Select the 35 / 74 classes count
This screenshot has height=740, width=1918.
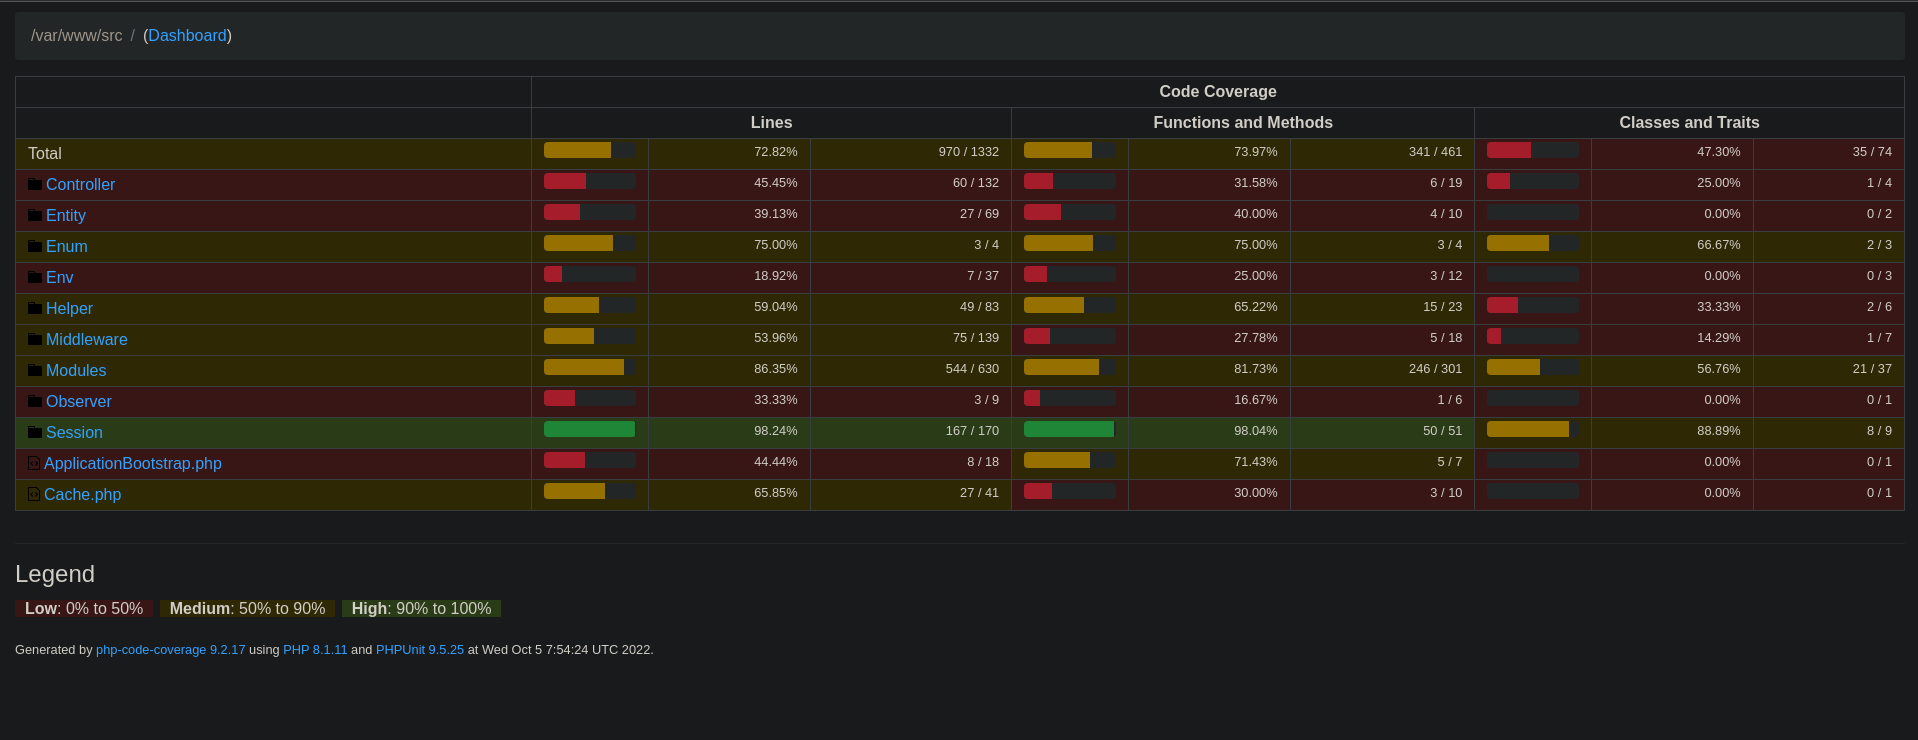click(x=1872, y=152)
